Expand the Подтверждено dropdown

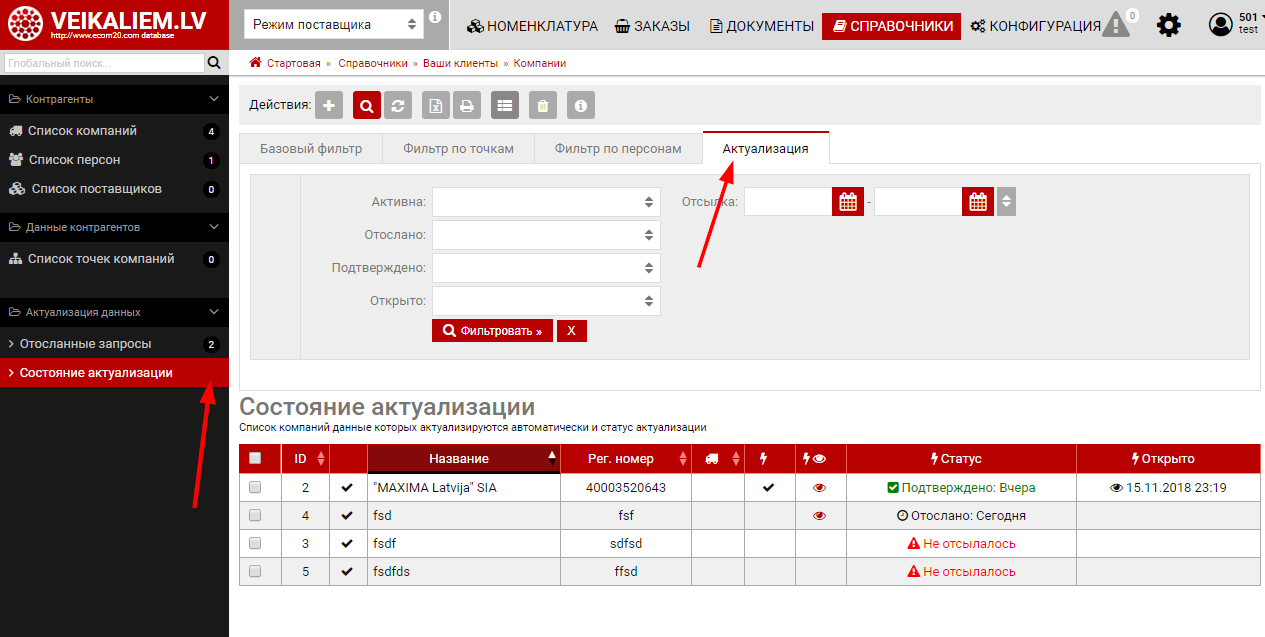546,268
